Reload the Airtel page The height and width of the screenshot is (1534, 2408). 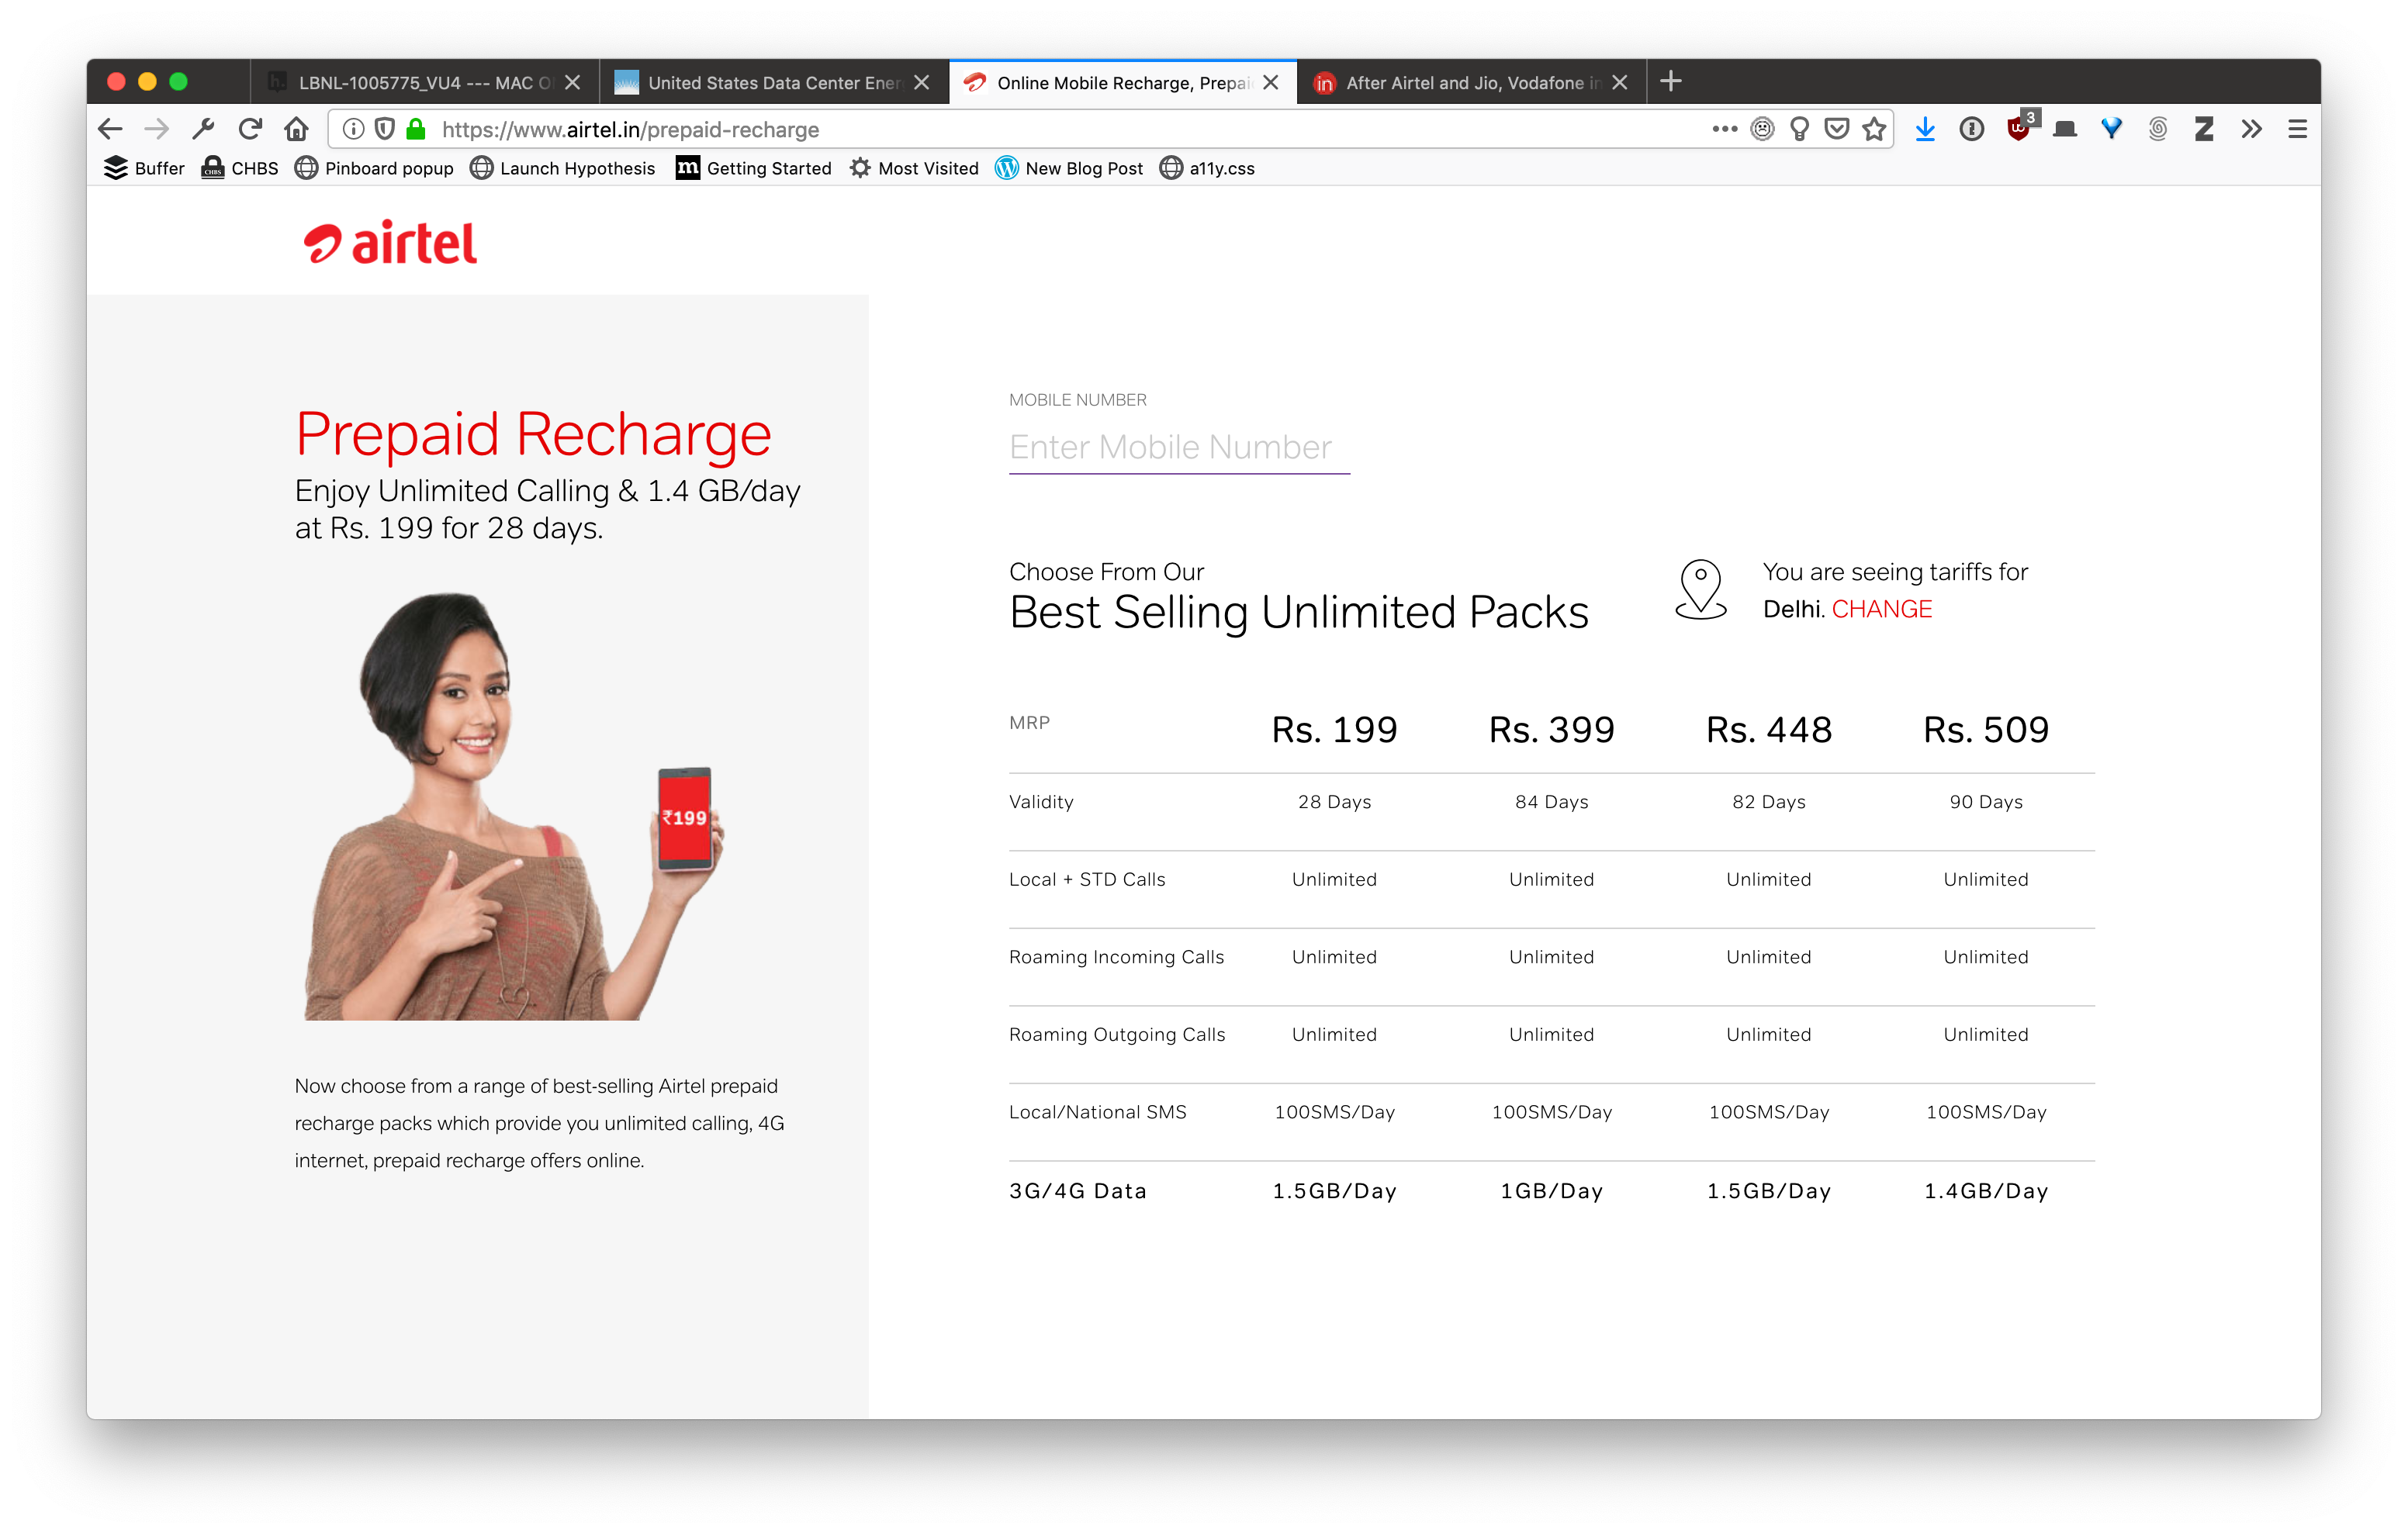[250, 129]
